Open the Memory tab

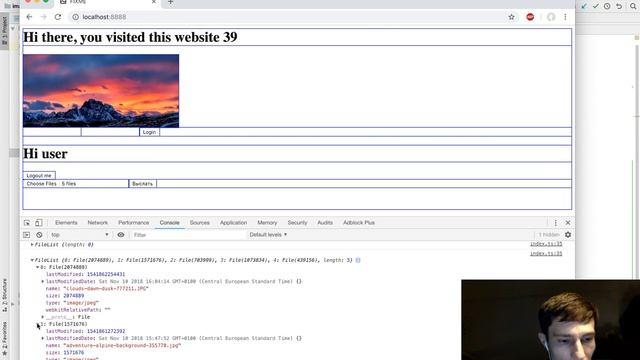tap(267, 223)
